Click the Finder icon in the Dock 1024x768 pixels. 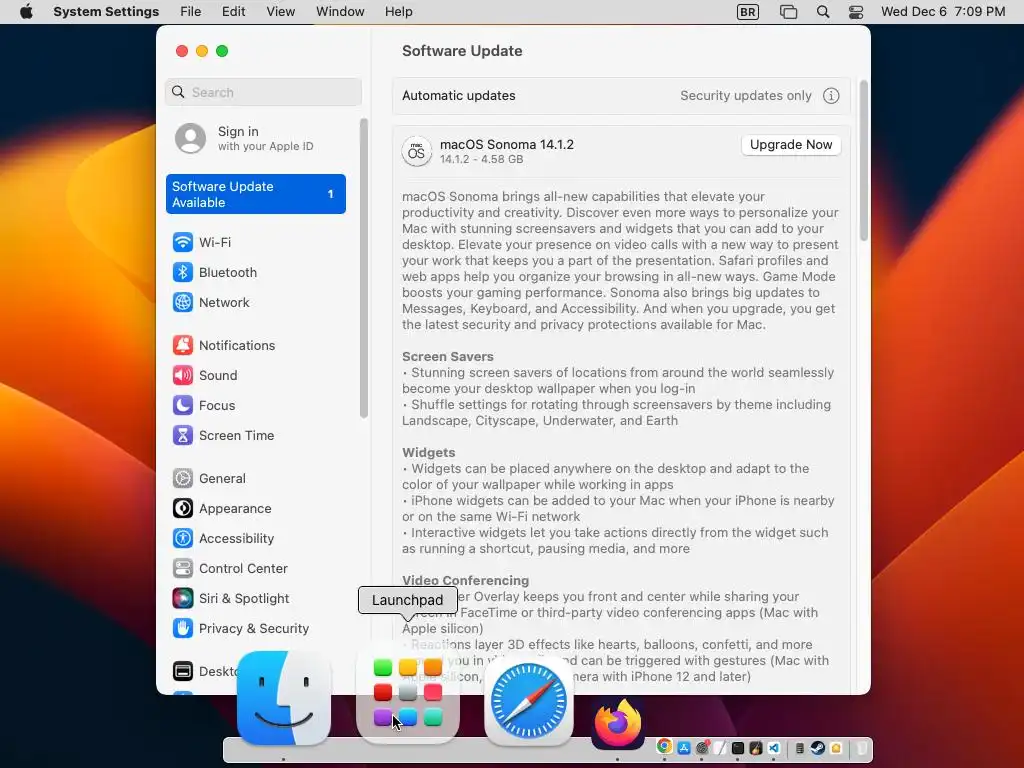tap(283, 698)
